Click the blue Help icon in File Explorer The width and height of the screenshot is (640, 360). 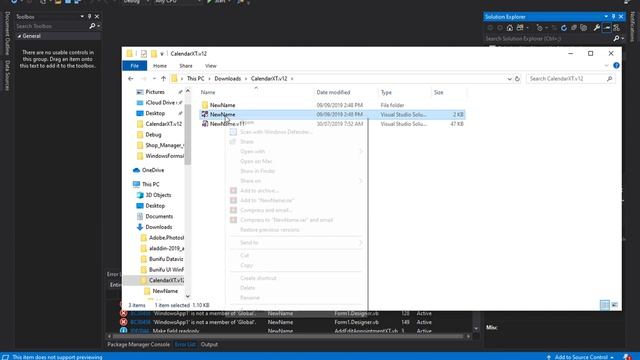point(616,66)
